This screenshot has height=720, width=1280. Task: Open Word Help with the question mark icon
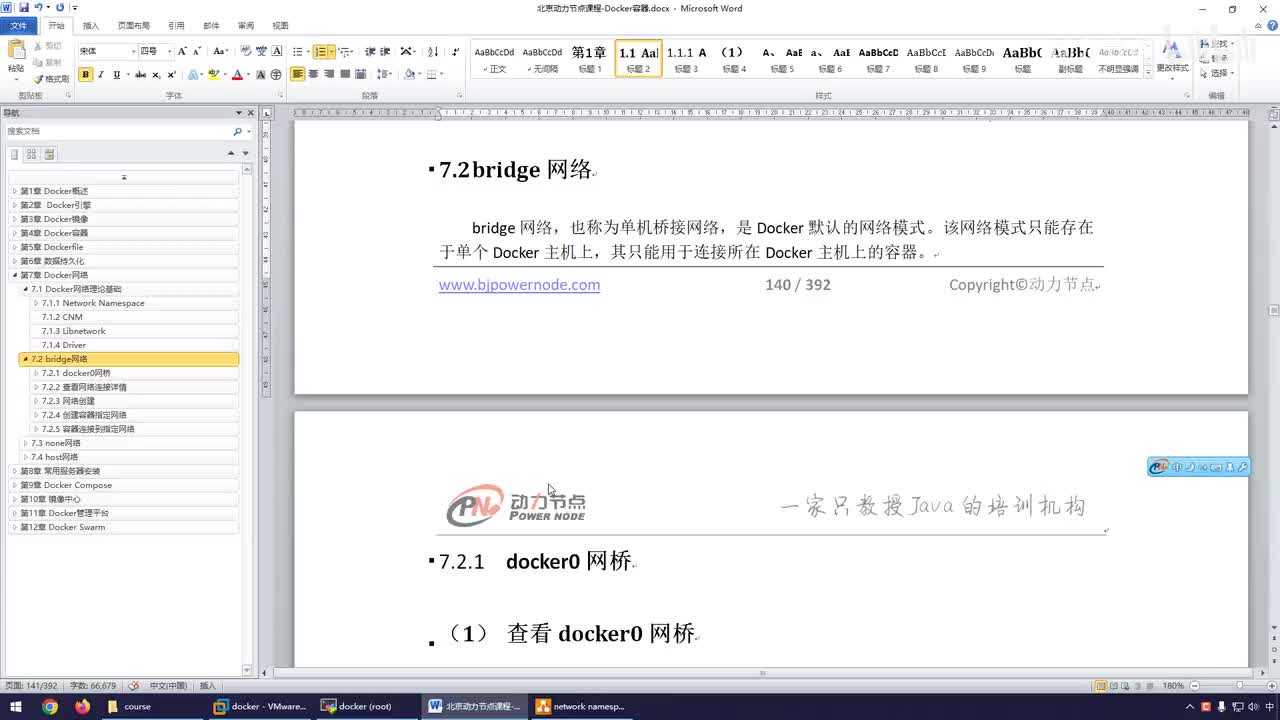pos(1272,26)
